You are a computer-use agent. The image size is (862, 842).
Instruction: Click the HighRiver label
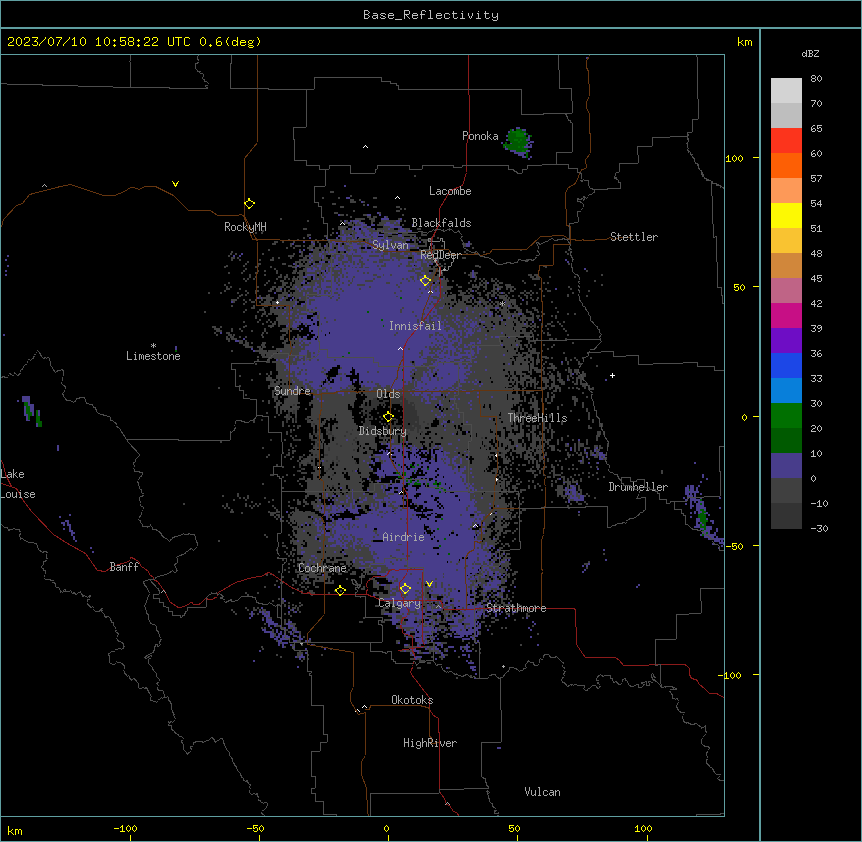point(430,743)
